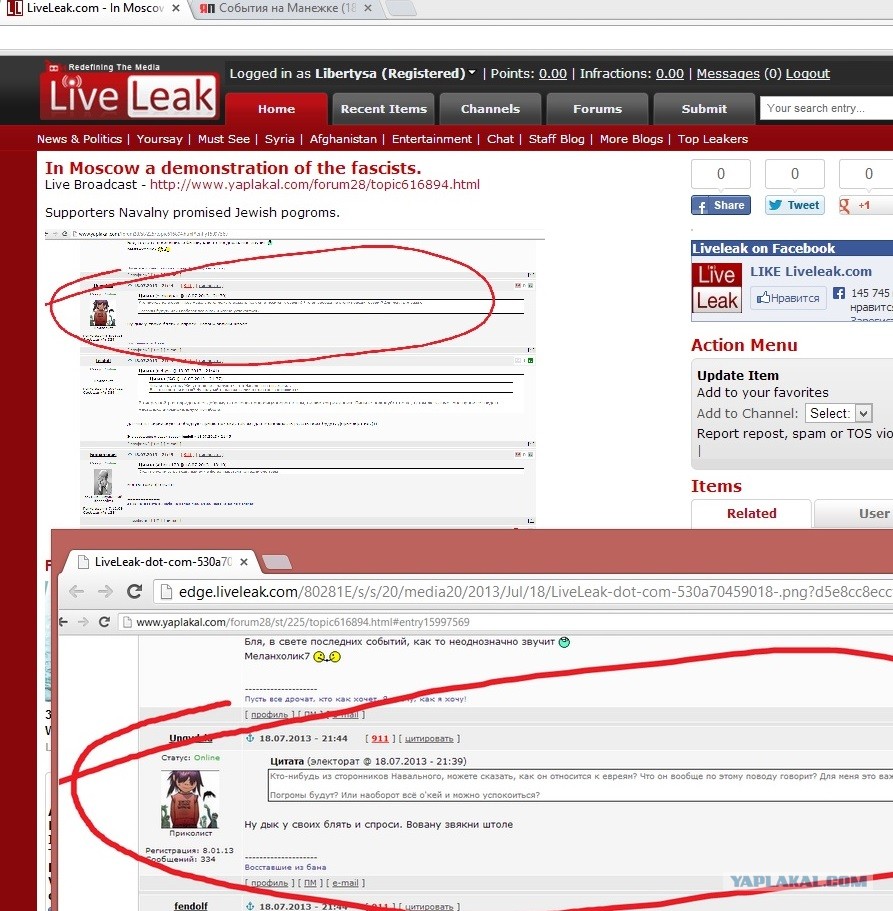Click the ПМ link under Восставшие из бана

click(x=310, y=883)
